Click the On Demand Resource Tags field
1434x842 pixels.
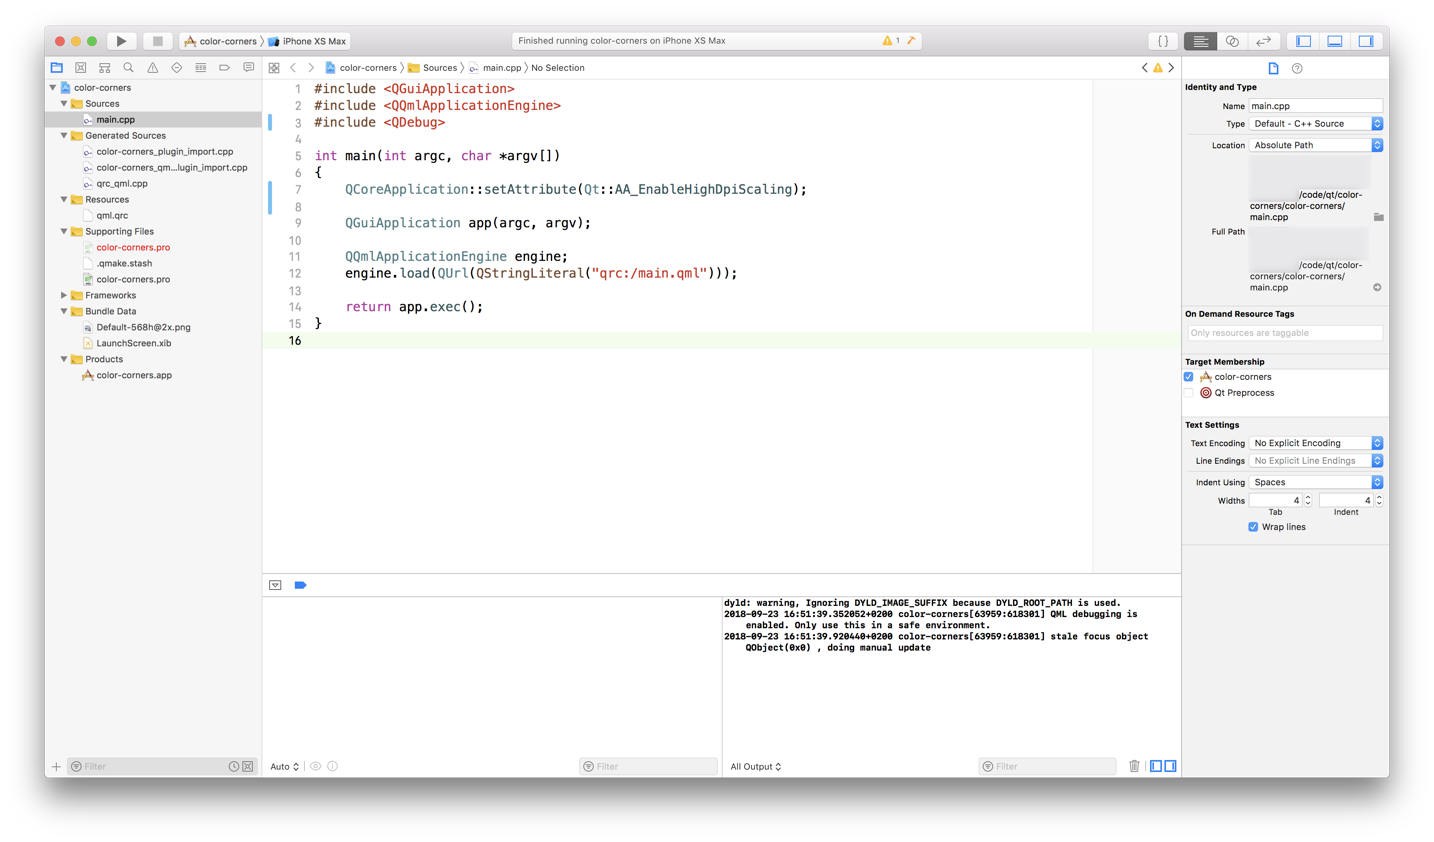(1285, 333)
